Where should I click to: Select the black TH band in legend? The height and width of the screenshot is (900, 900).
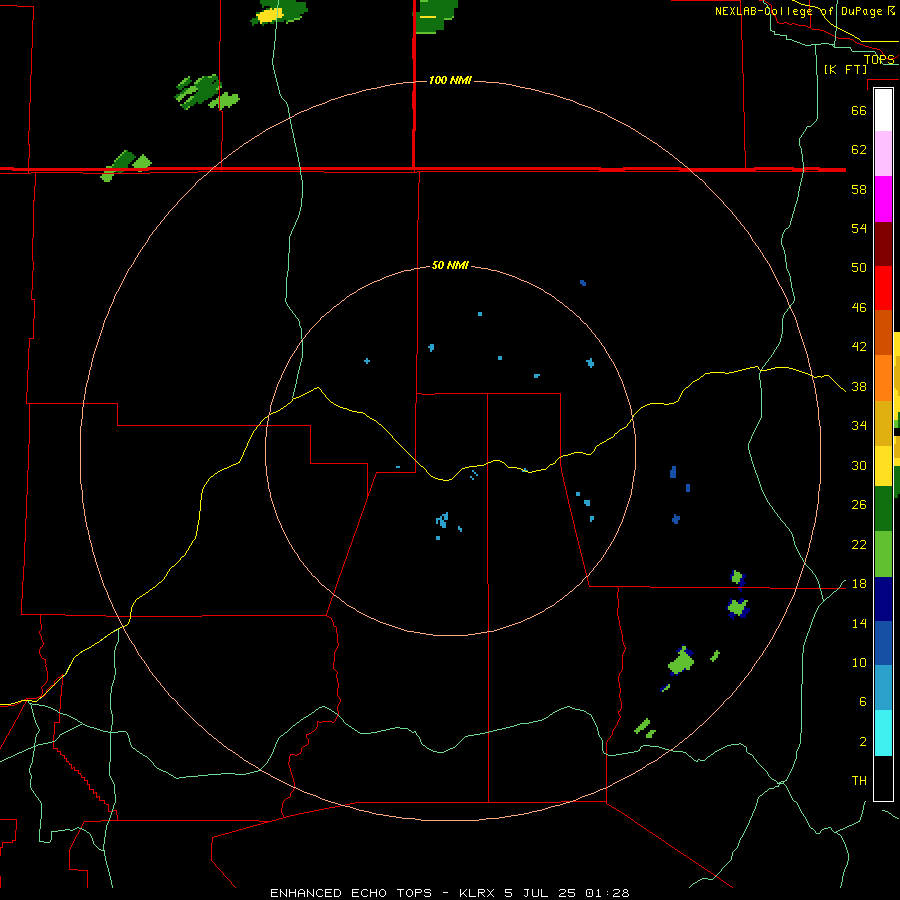[x=883, y=778]
